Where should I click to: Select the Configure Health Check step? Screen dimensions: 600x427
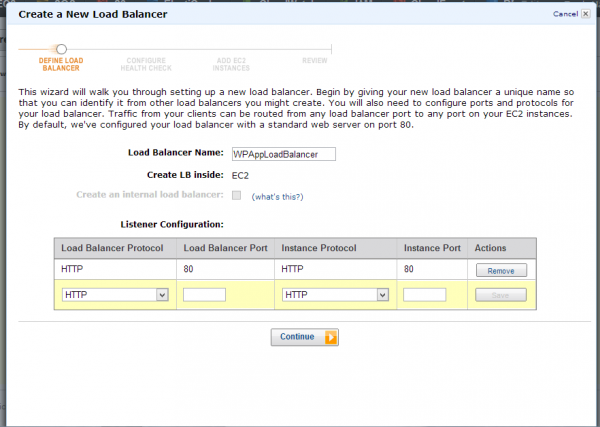[146, 64]
